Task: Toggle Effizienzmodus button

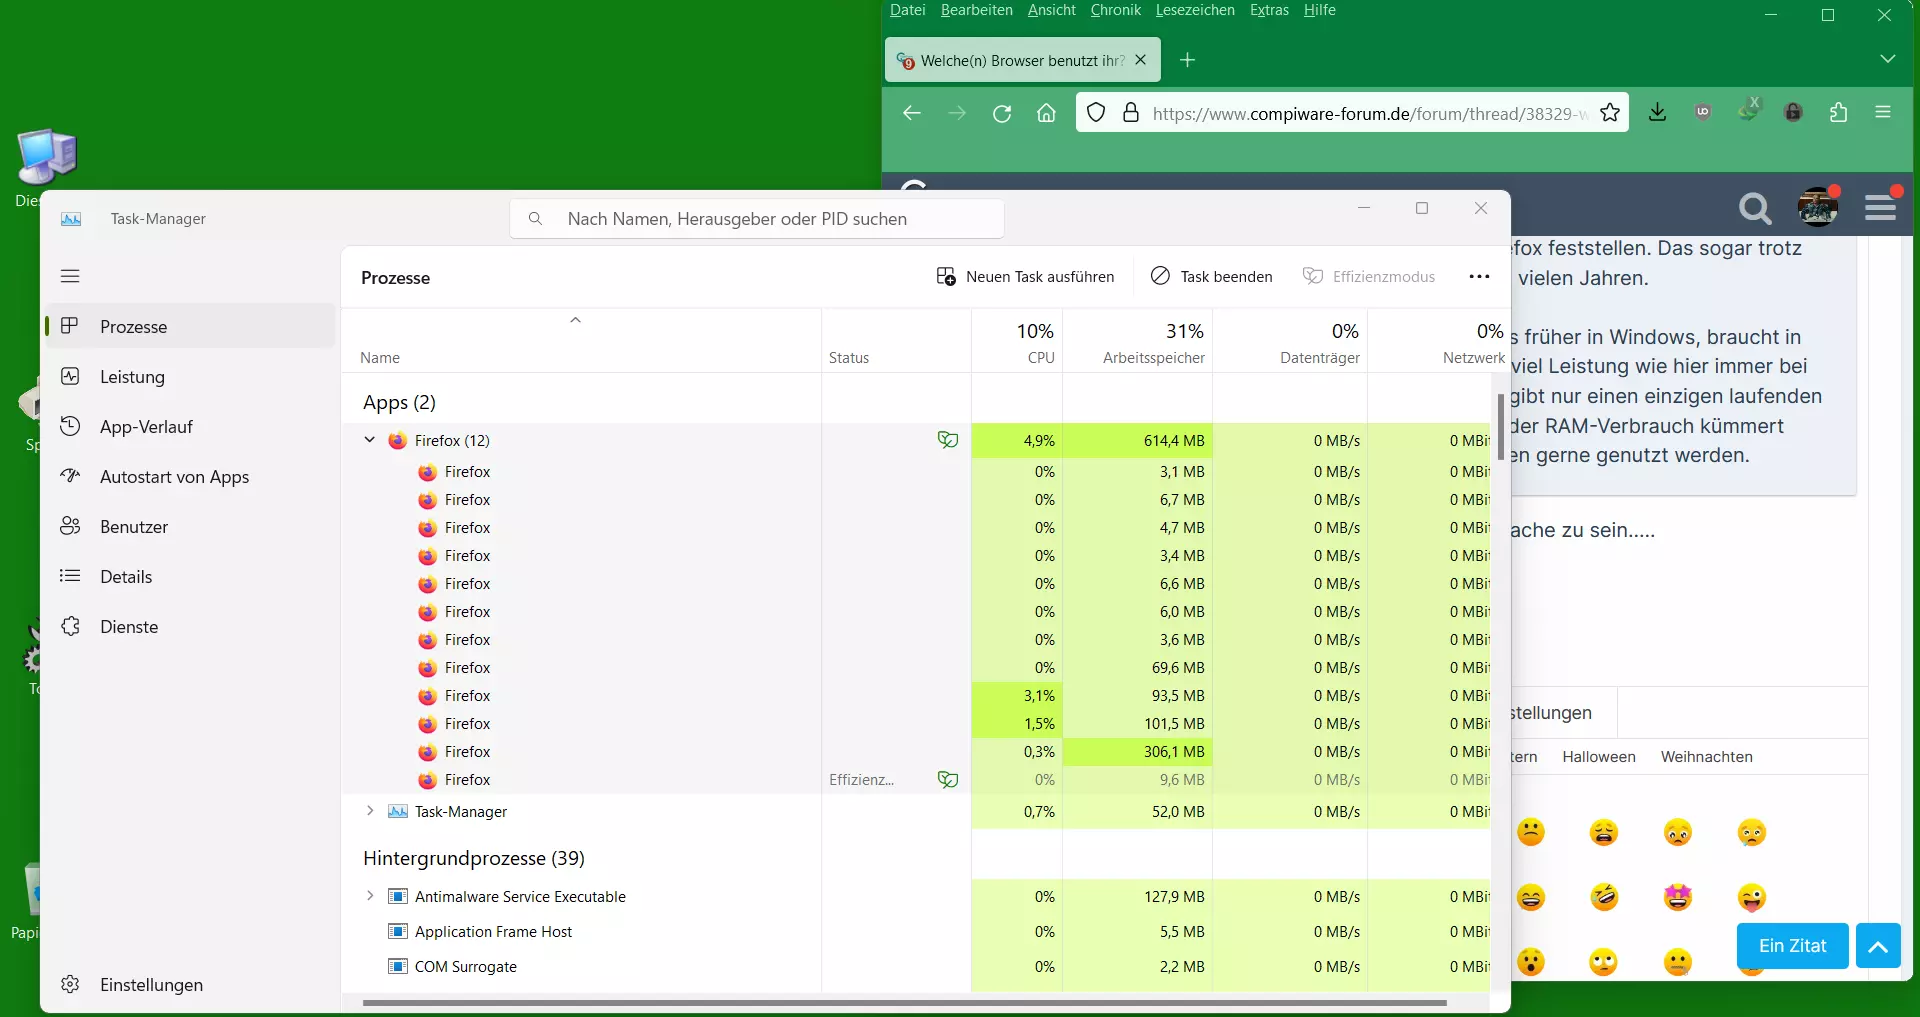Action: tap(1368, 276)
